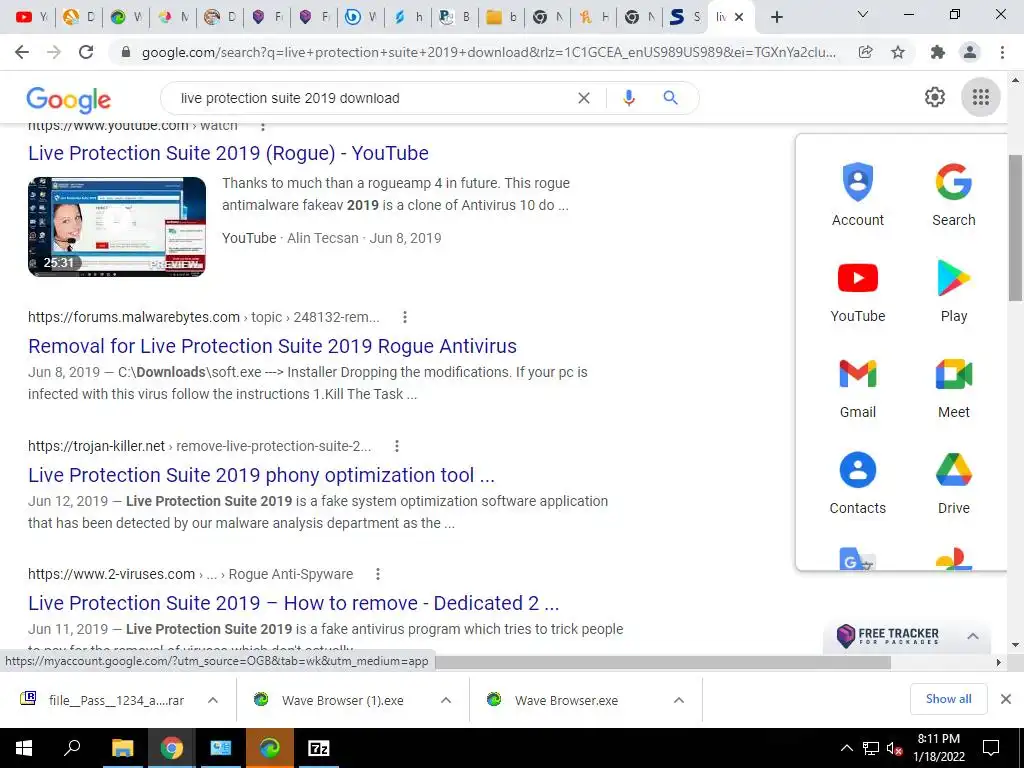Reload the current page
This screenshot has width=1024, height=768.
point(86,52)
